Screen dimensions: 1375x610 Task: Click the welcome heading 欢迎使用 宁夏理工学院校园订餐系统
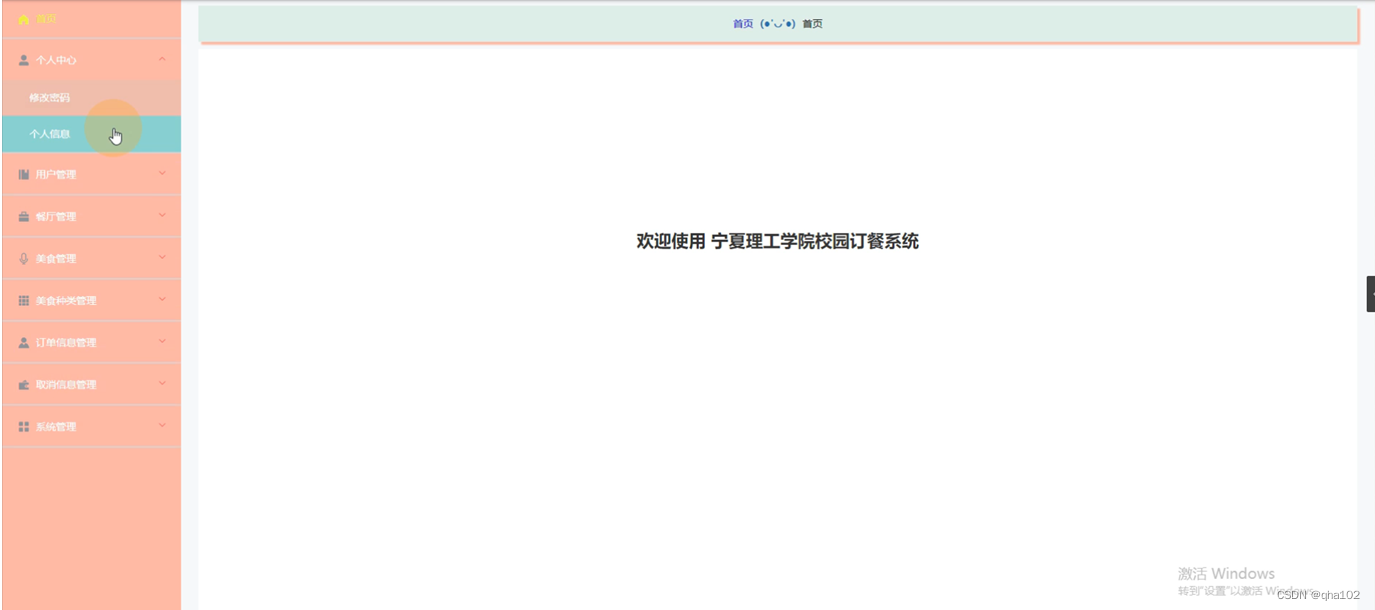click(777, 241)
